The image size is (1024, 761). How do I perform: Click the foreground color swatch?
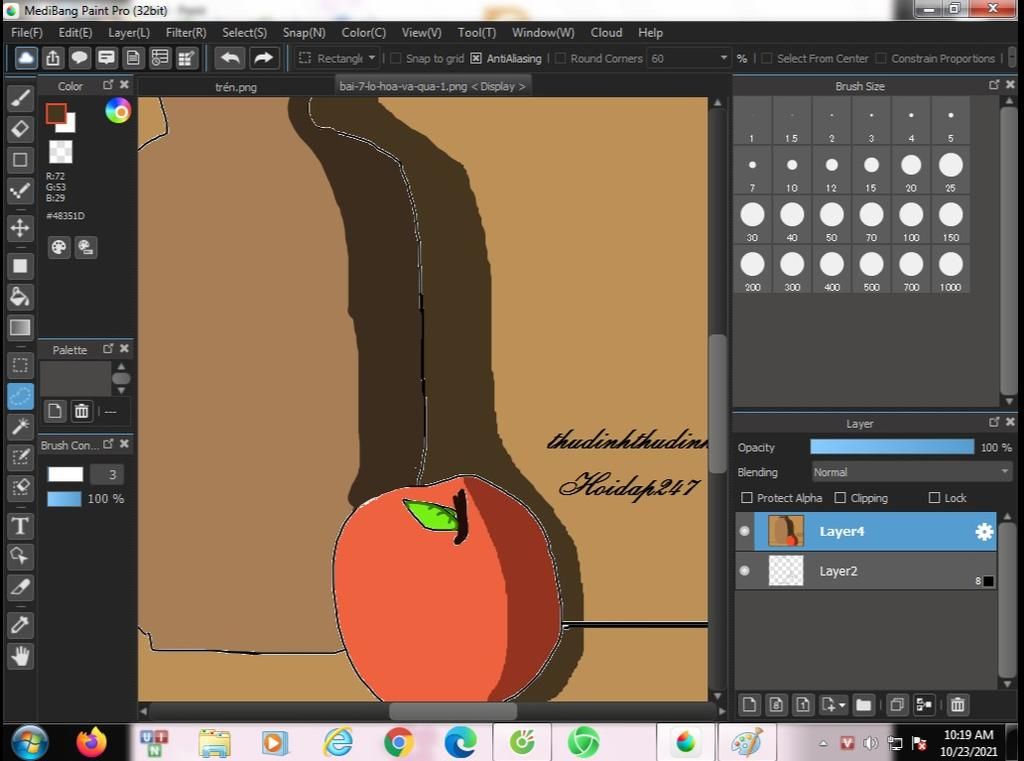[x=56, y=114]
